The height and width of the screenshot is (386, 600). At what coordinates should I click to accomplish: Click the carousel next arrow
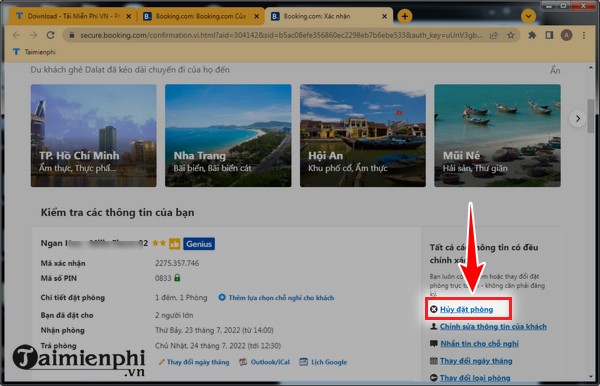(578, 119)
